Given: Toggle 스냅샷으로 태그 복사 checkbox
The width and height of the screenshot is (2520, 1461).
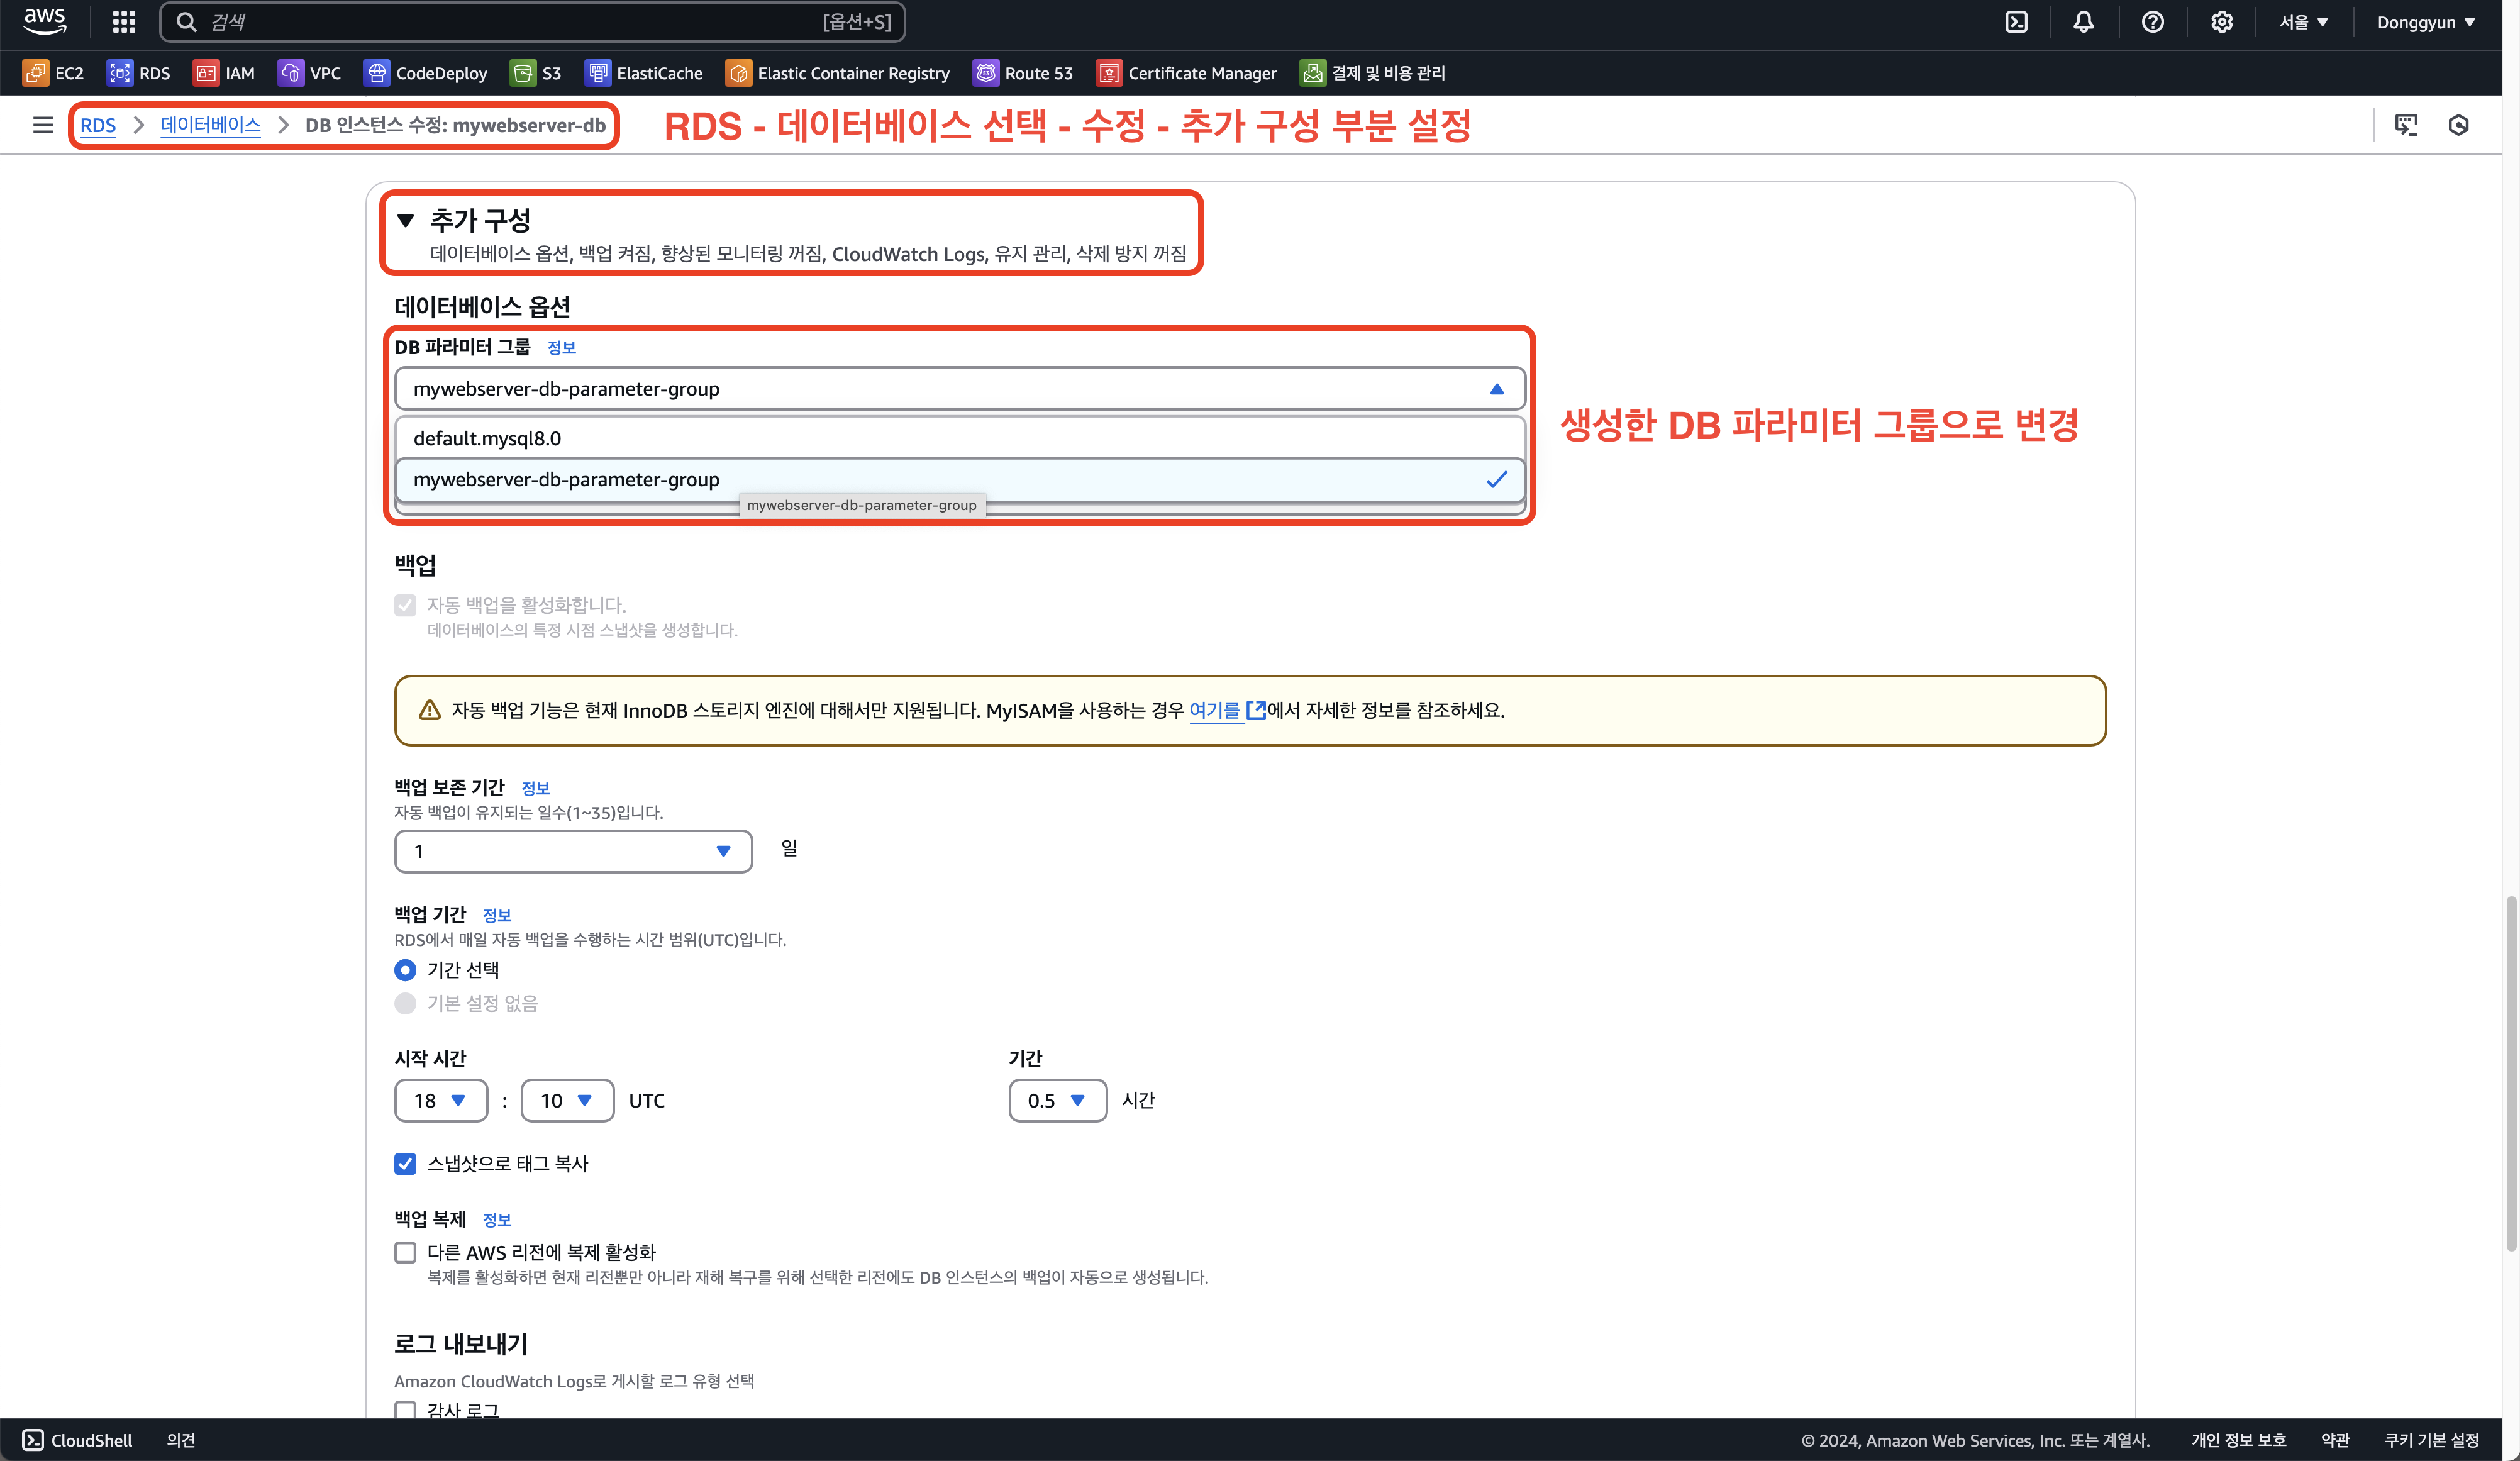Looking at the screenshot, I should pos(405,1163).
